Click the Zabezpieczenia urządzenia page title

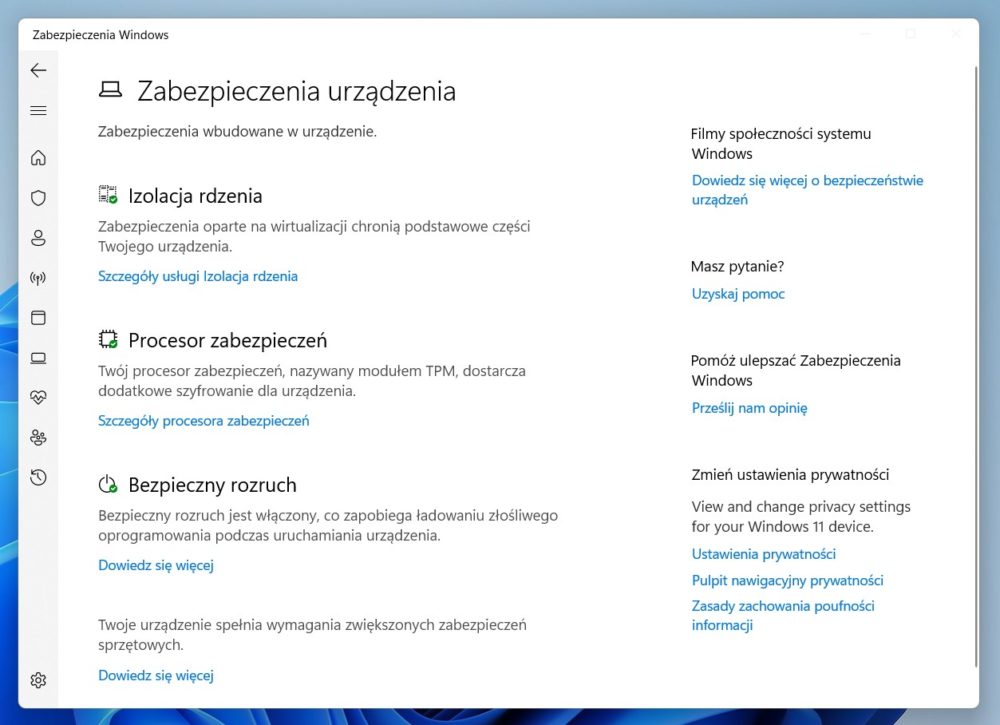point(297,91)
